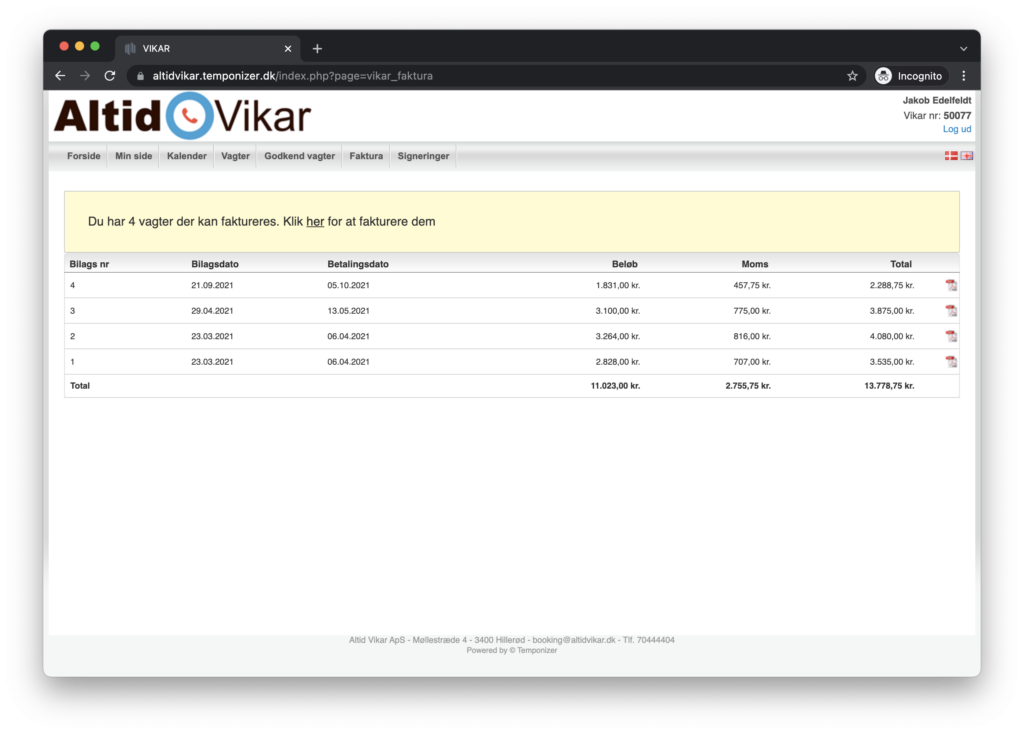
Task: Expand the tab search chevron
Action: (963, 48)
